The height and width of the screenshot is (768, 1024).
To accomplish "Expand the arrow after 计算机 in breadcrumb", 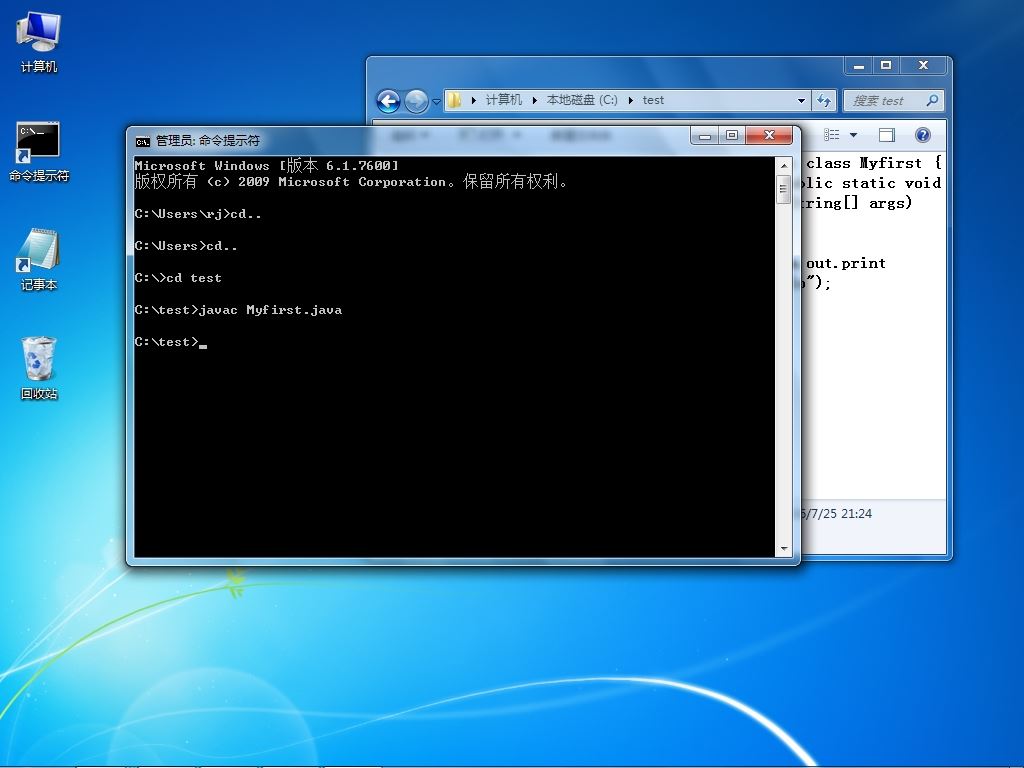I will point(534,100).
